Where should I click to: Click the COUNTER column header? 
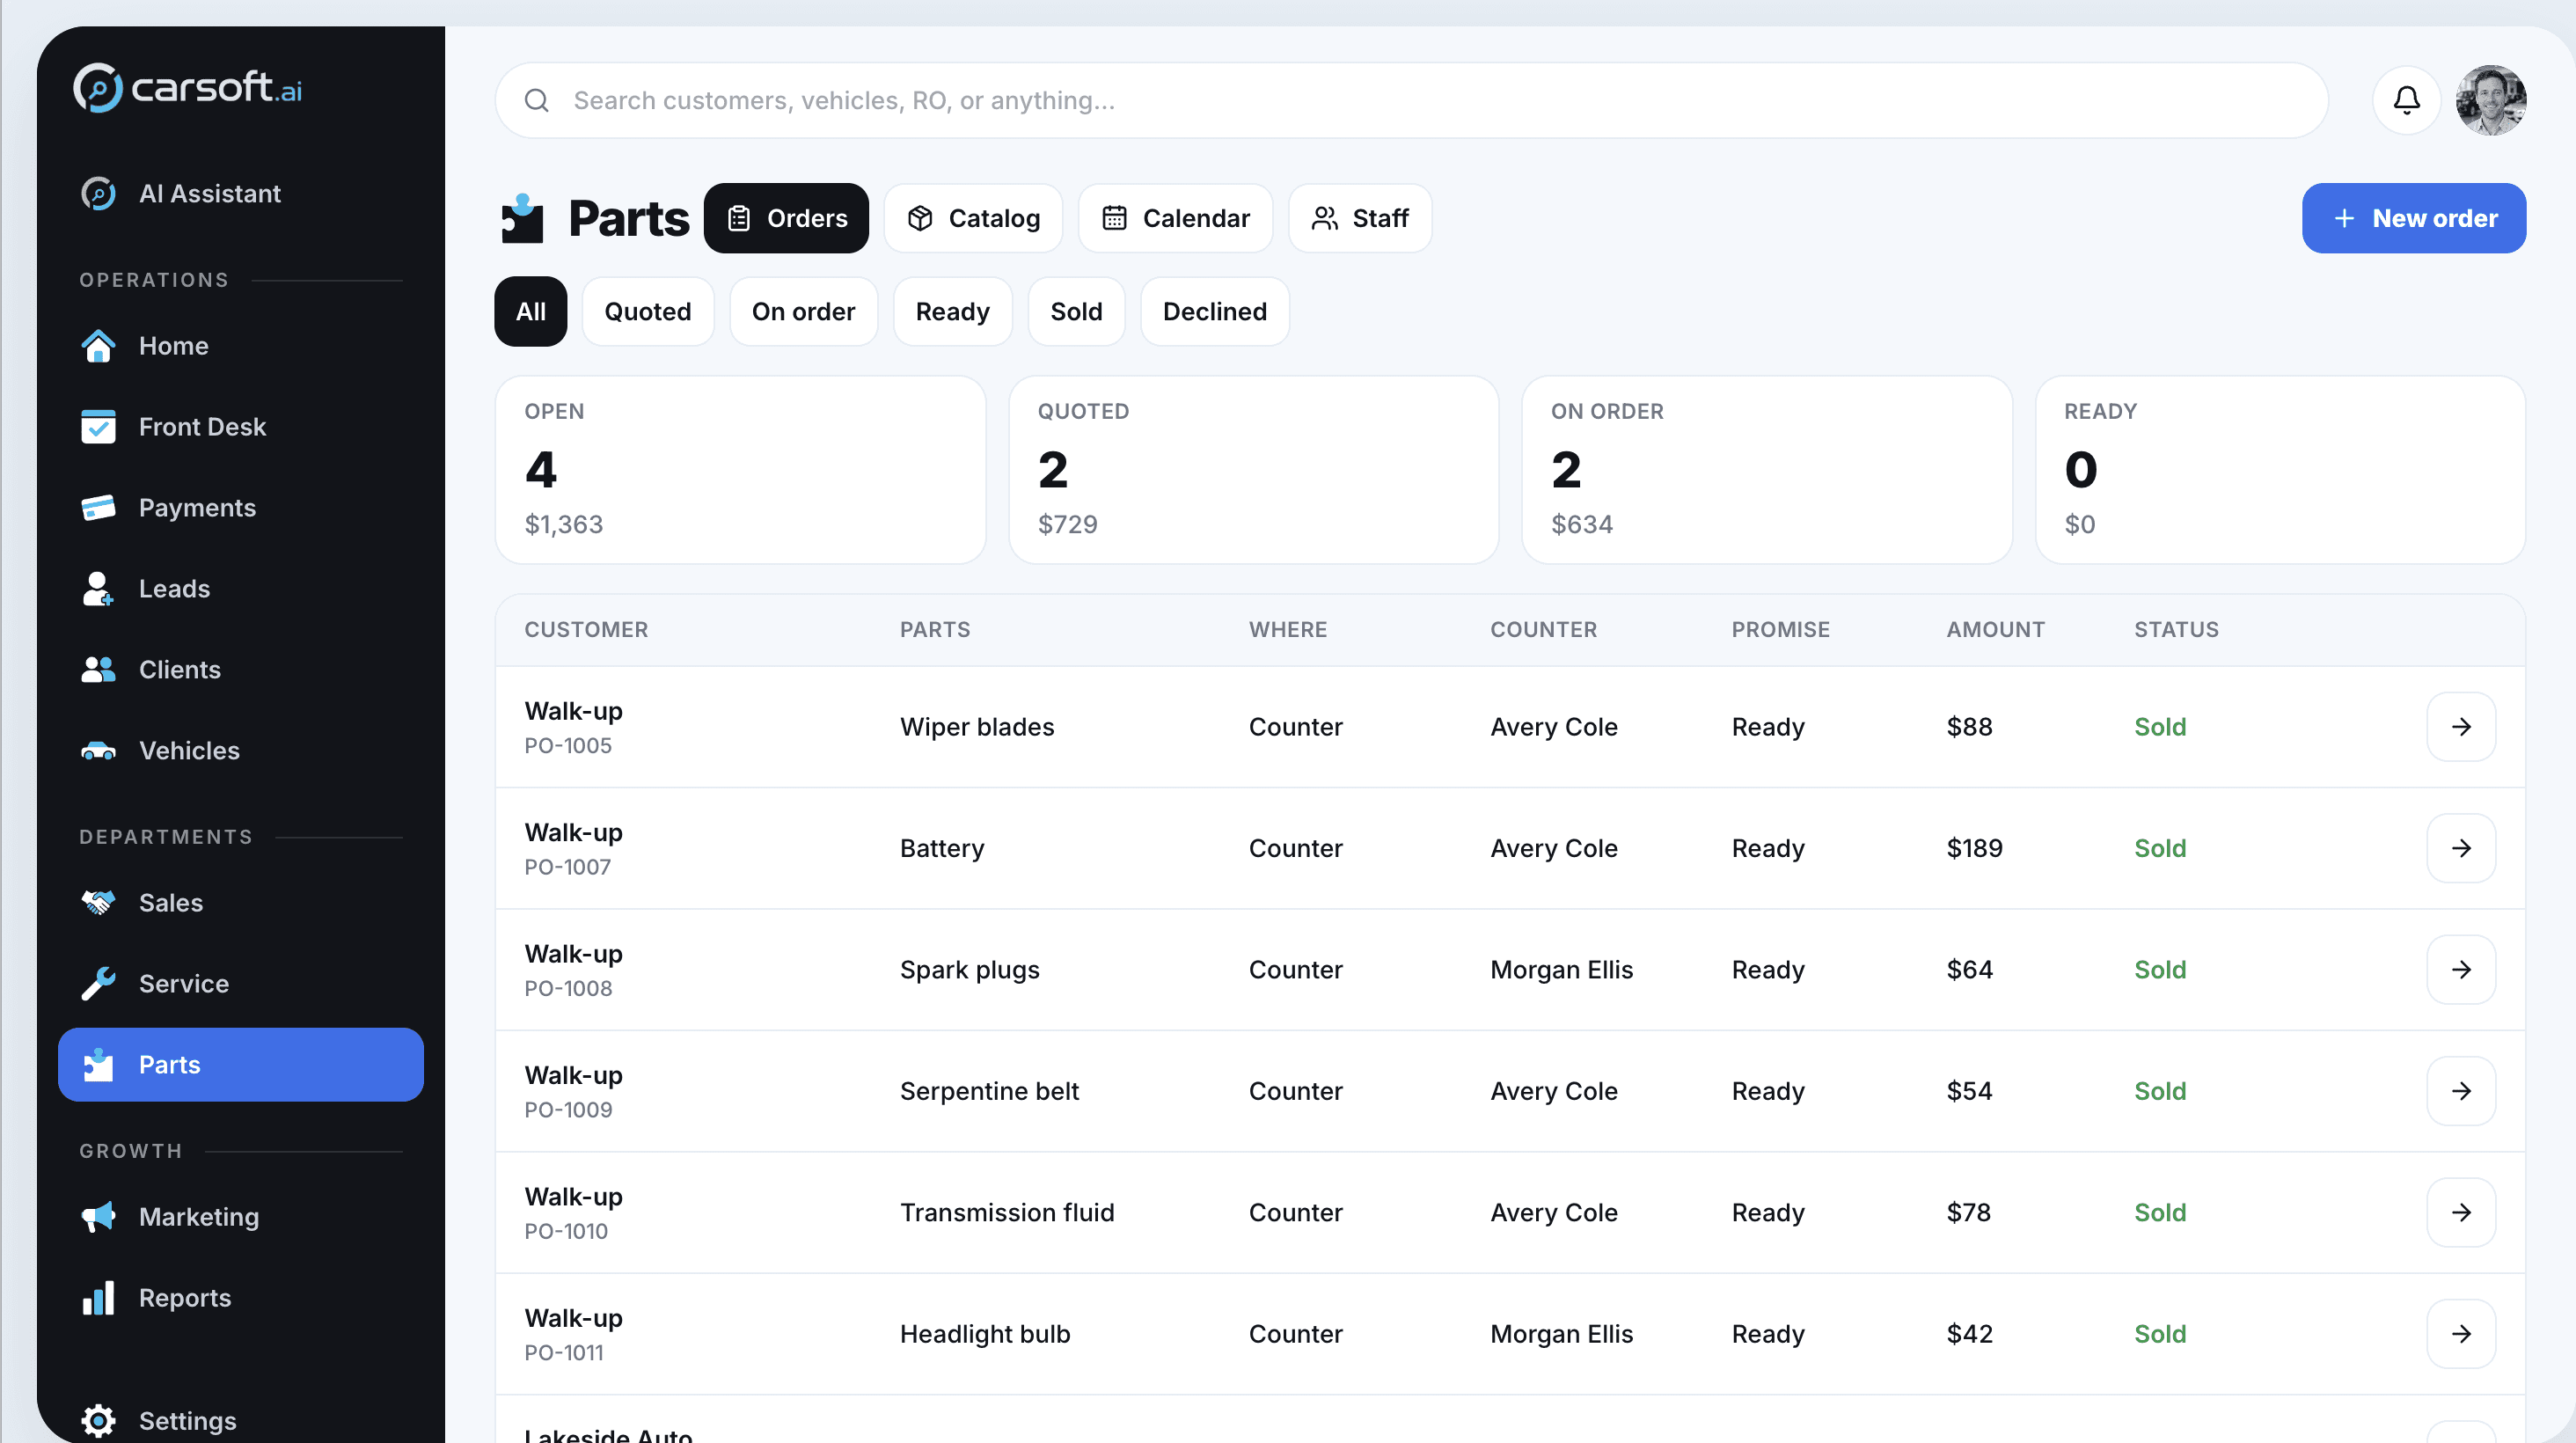[1544, 630]
